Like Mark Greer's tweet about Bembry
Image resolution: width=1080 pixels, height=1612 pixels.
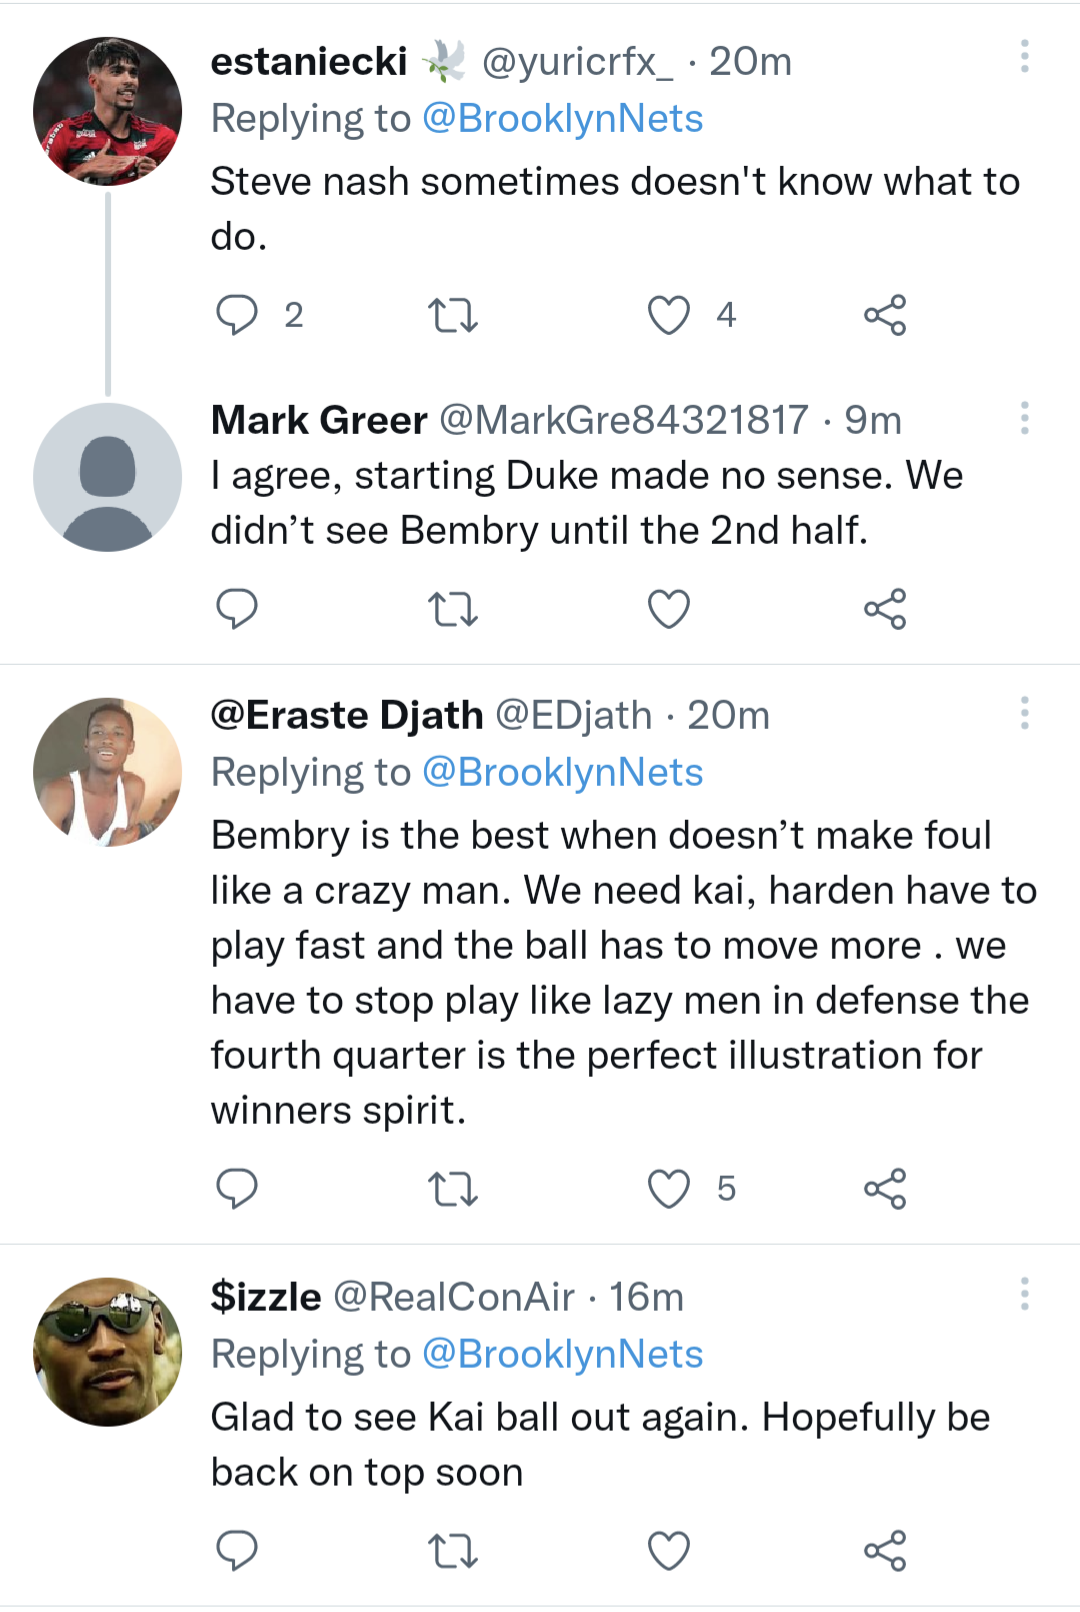(669, 609)
